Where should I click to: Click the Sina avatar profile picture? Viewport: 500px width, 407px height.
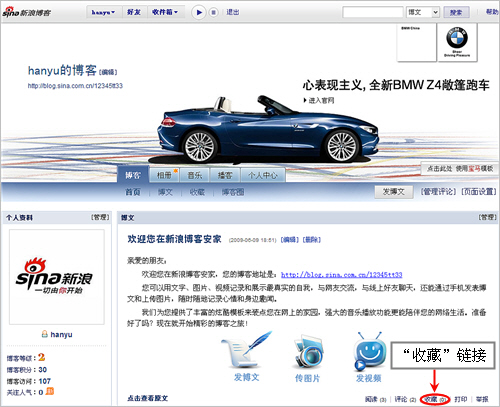pos(57,277)
